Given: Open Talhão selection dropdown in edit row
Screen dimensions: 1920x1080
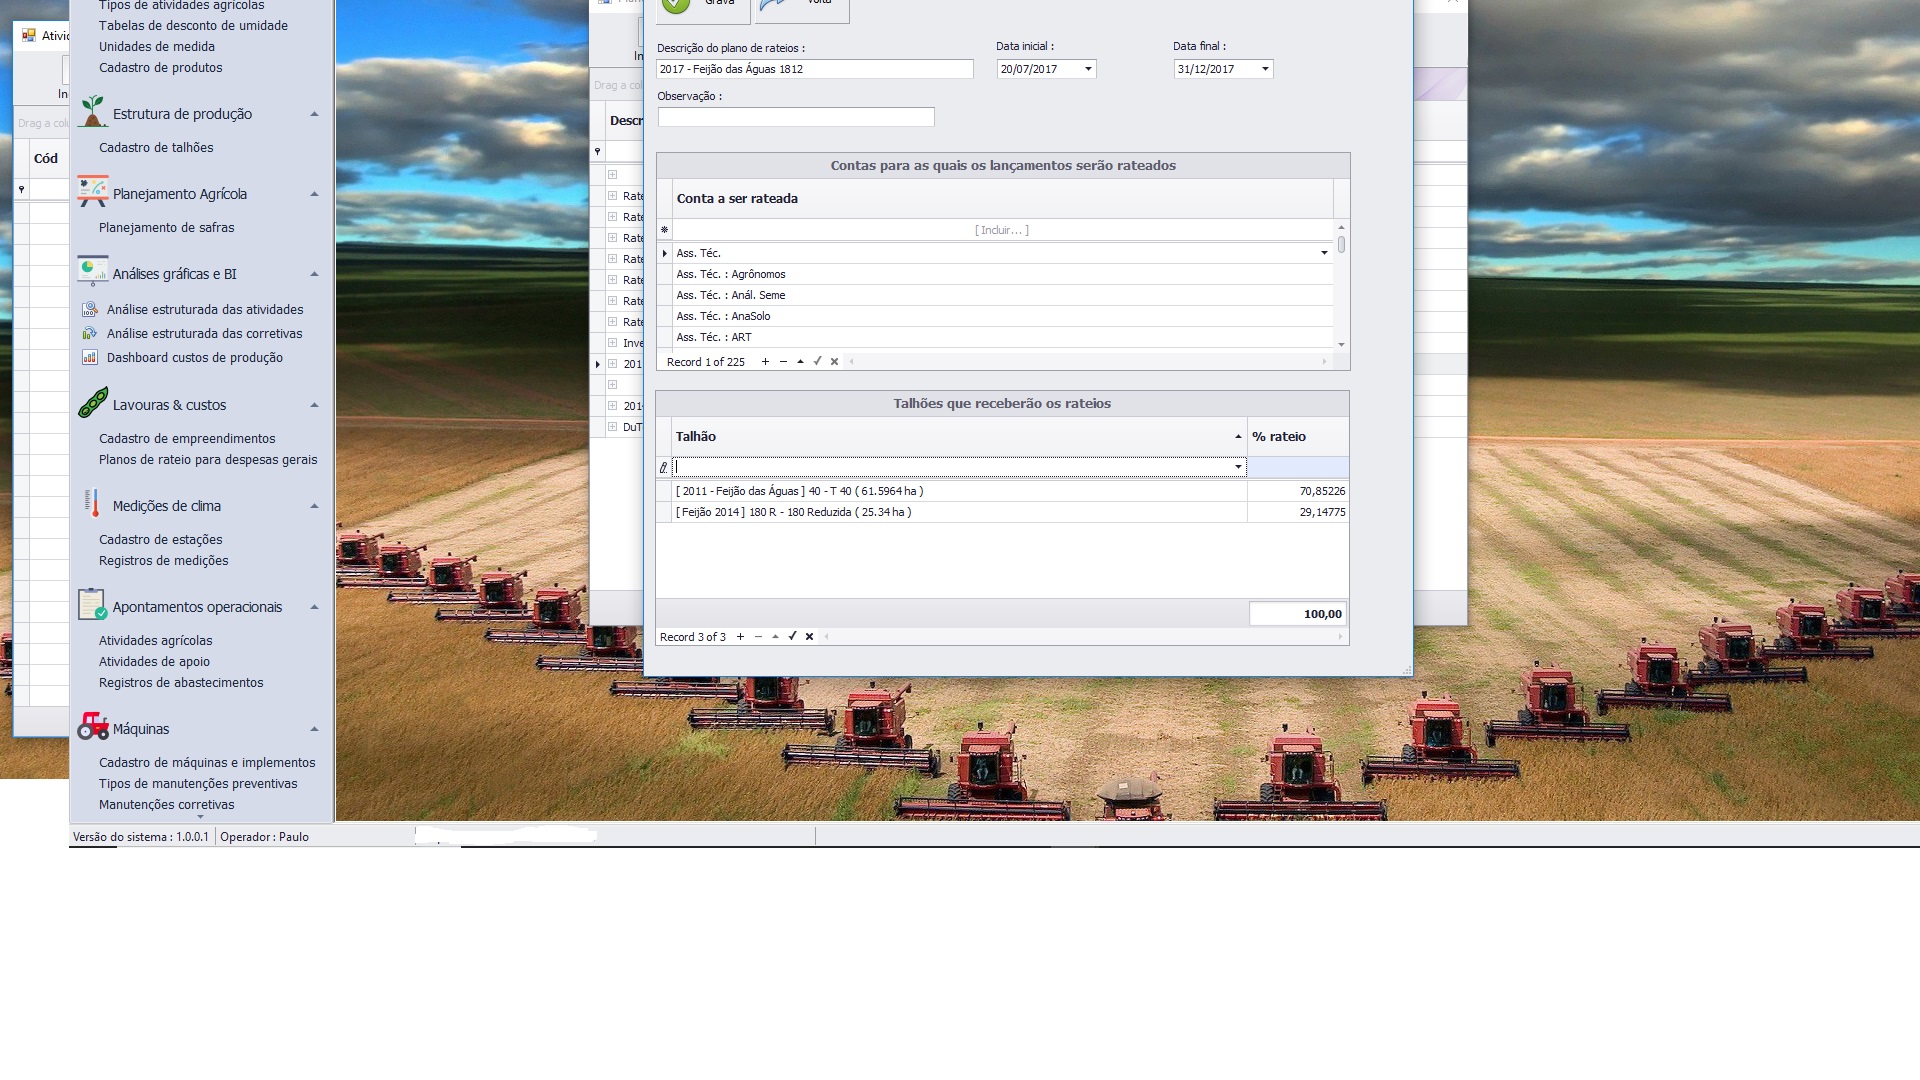Looking at the screenshot, I should point(1238,467).
